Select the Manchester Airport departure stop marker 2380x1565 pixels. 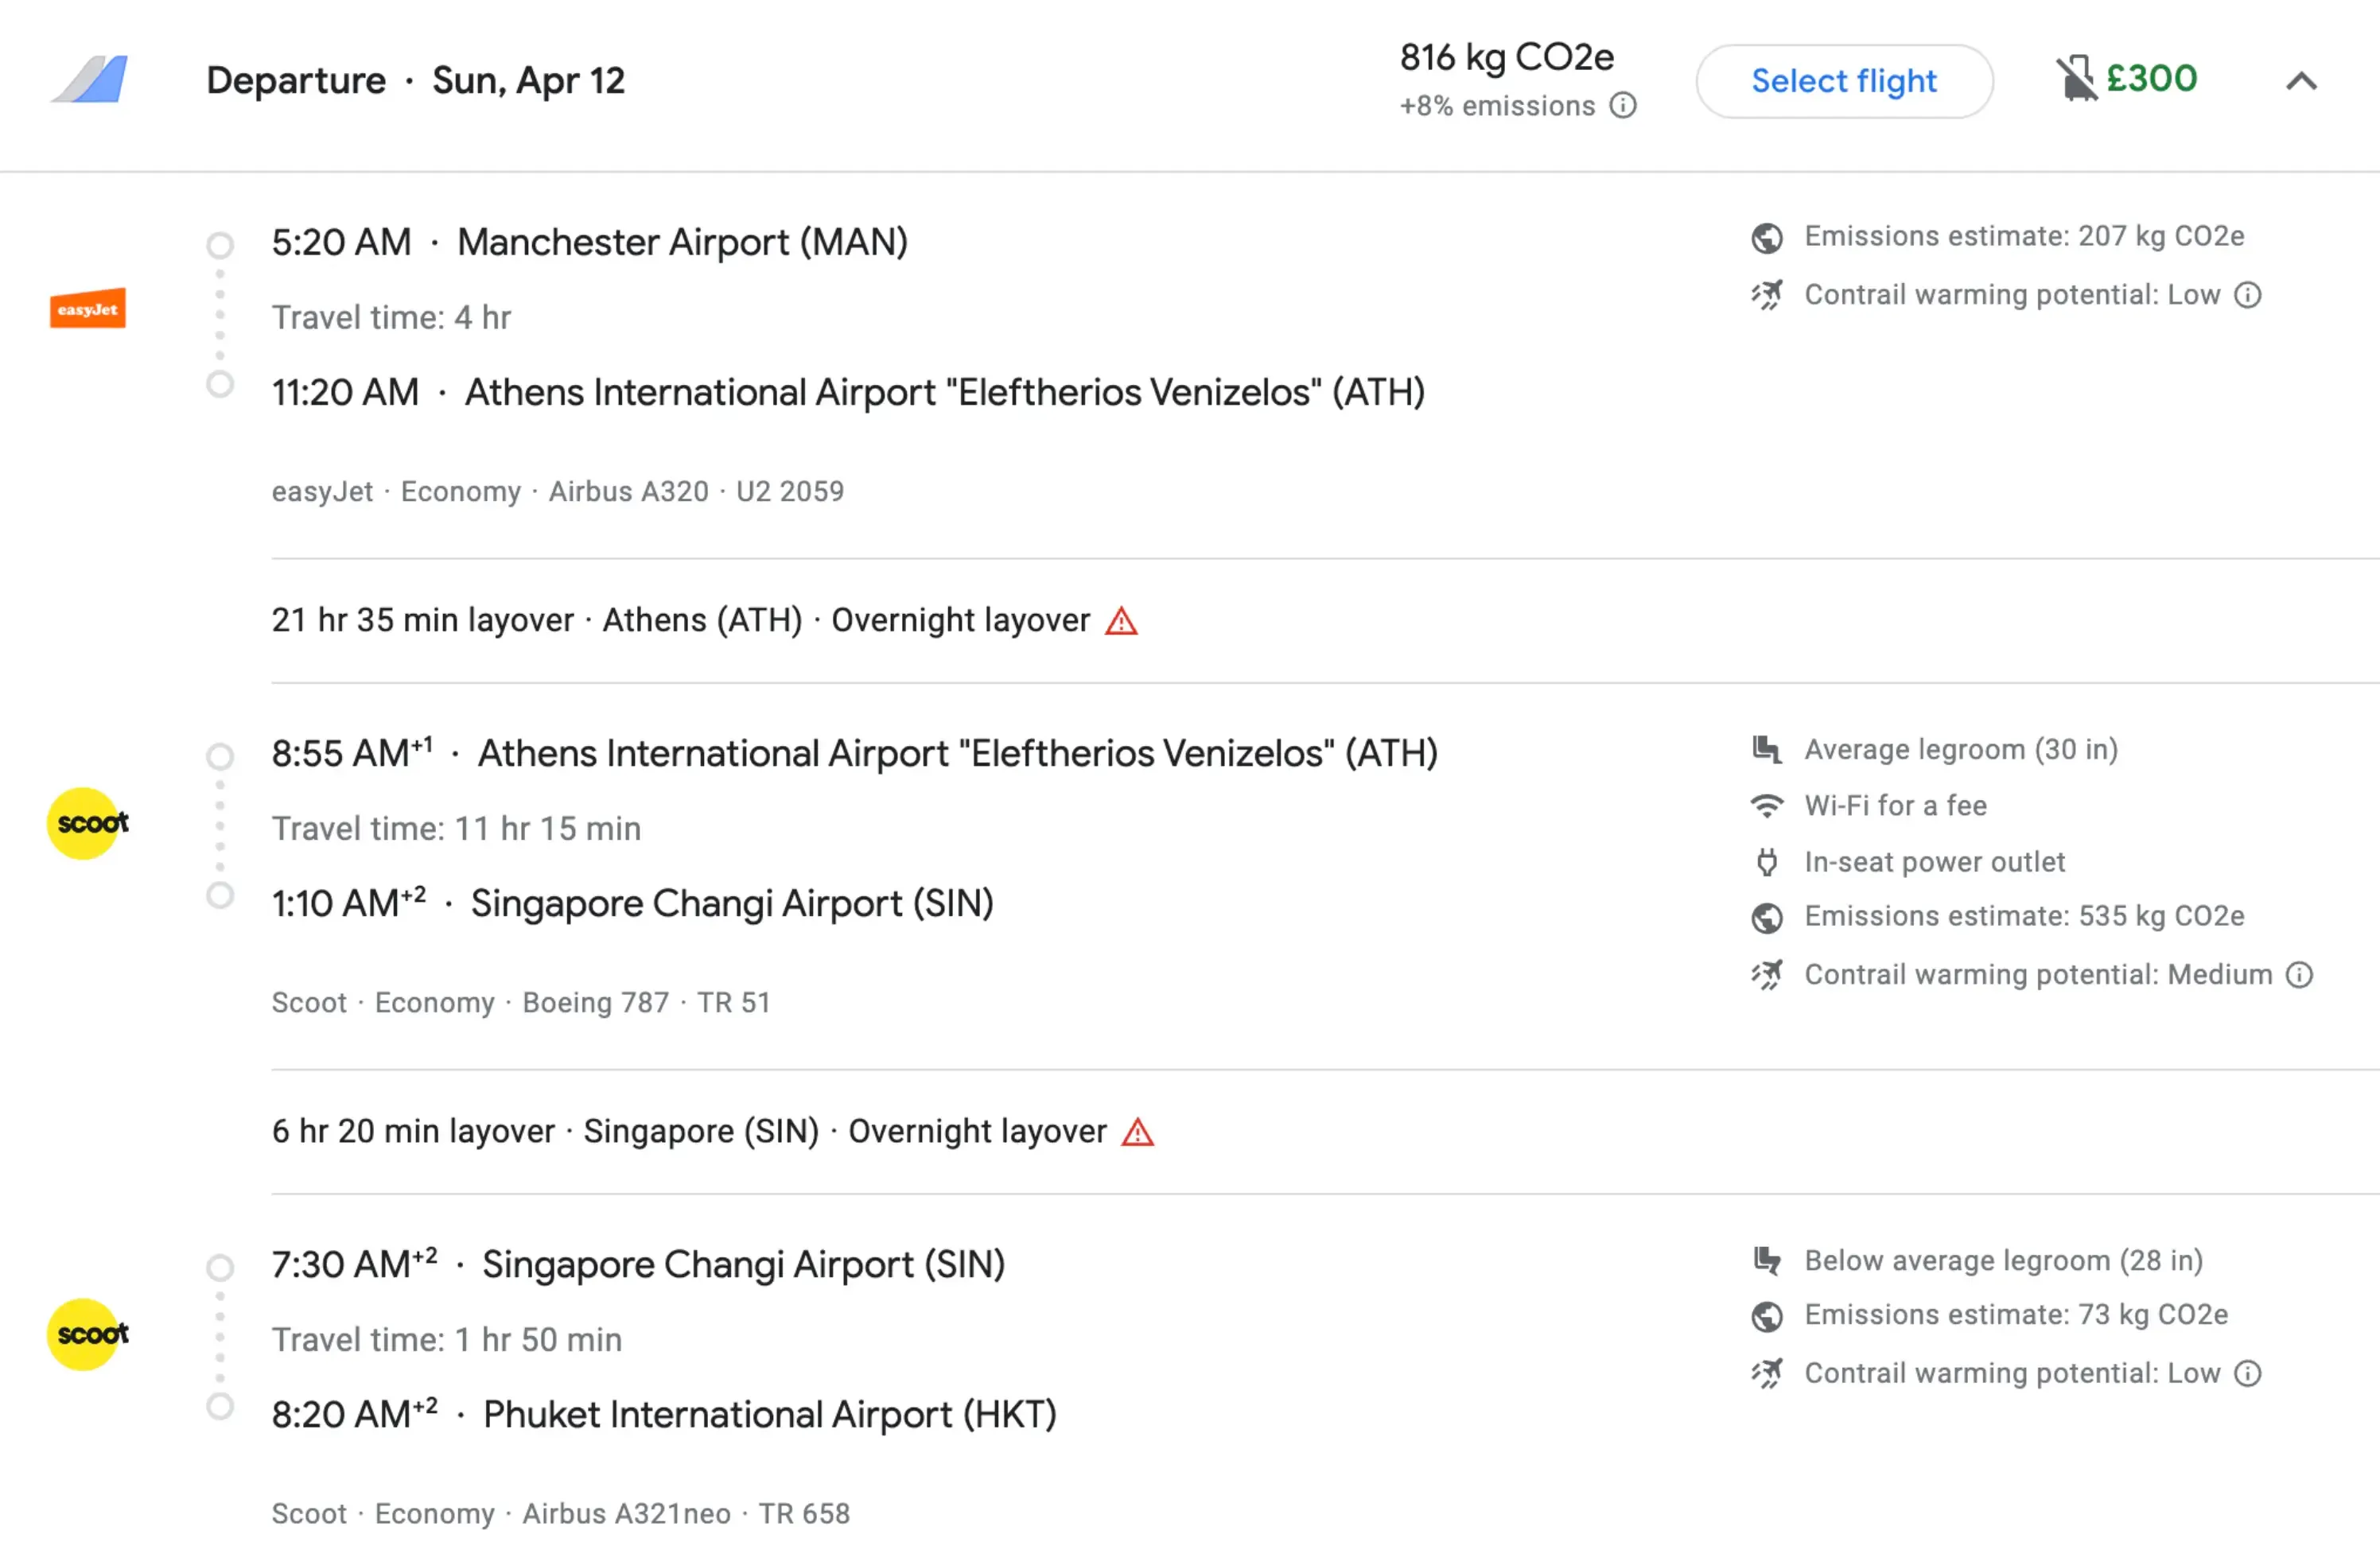pos(220,243)
